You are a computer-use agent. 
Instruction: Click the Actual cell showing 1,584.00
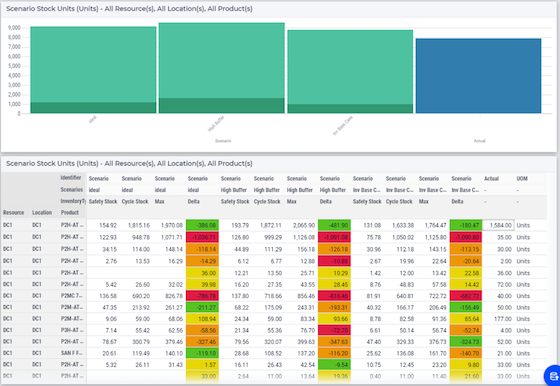tap(499, 225)
